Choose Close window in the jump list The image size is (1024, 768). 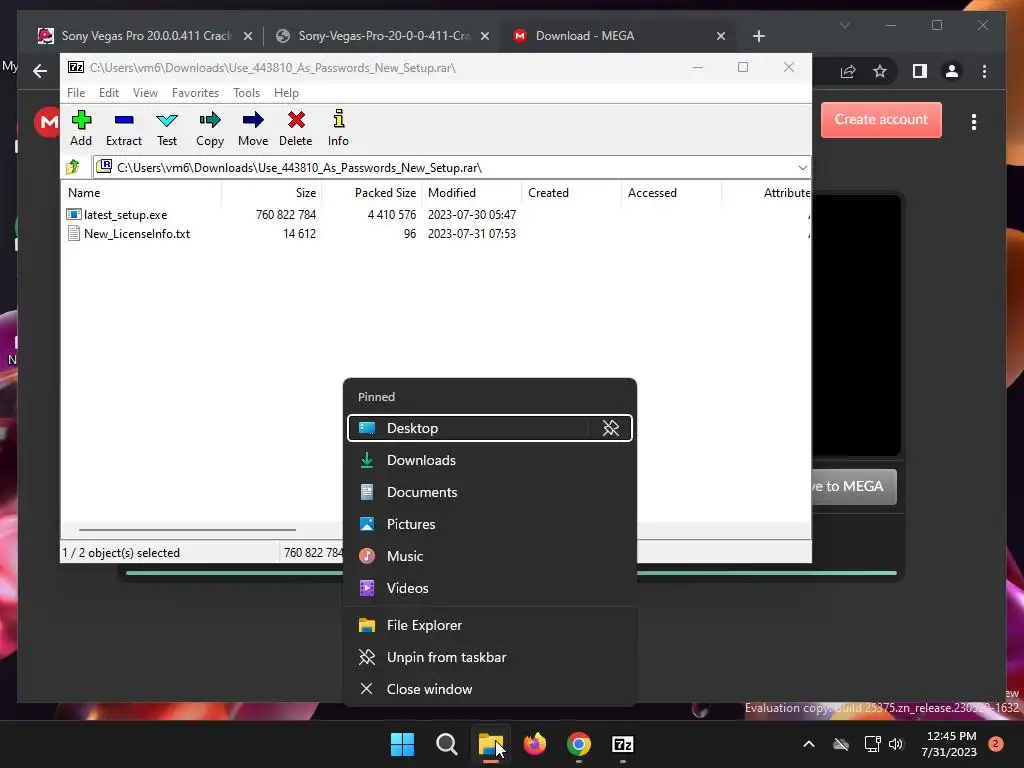tap(490, 690)
